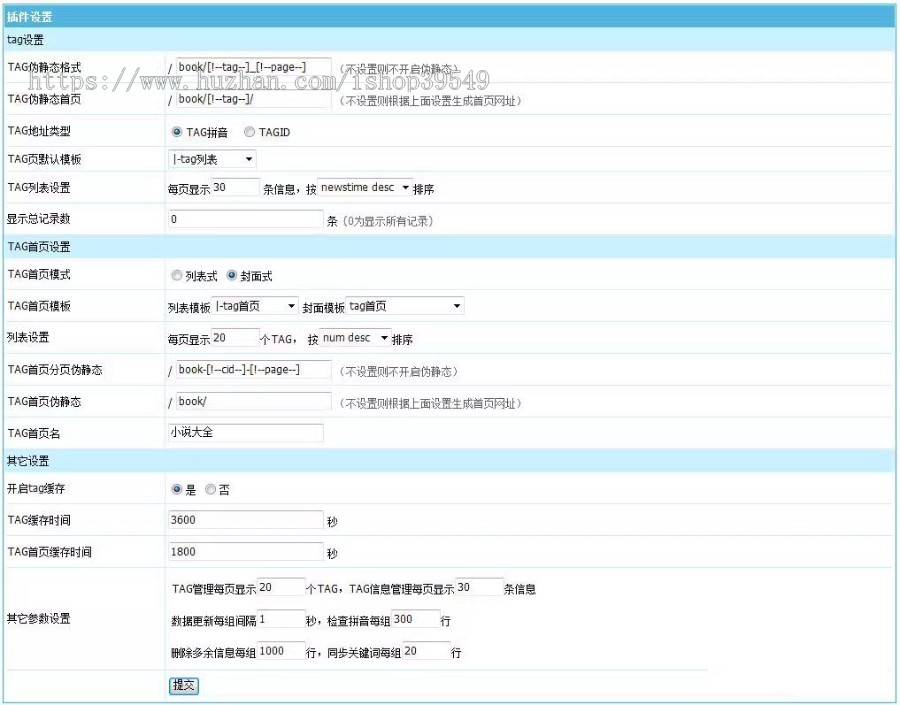Focus the TAG伪静态格式 input field

point(254,67)
